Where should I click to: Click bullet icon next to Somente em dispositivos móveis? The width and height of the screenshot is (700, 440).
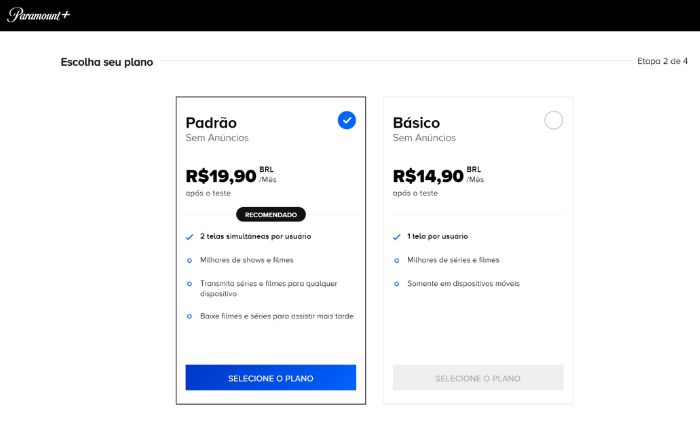click(x=397, y=284)
